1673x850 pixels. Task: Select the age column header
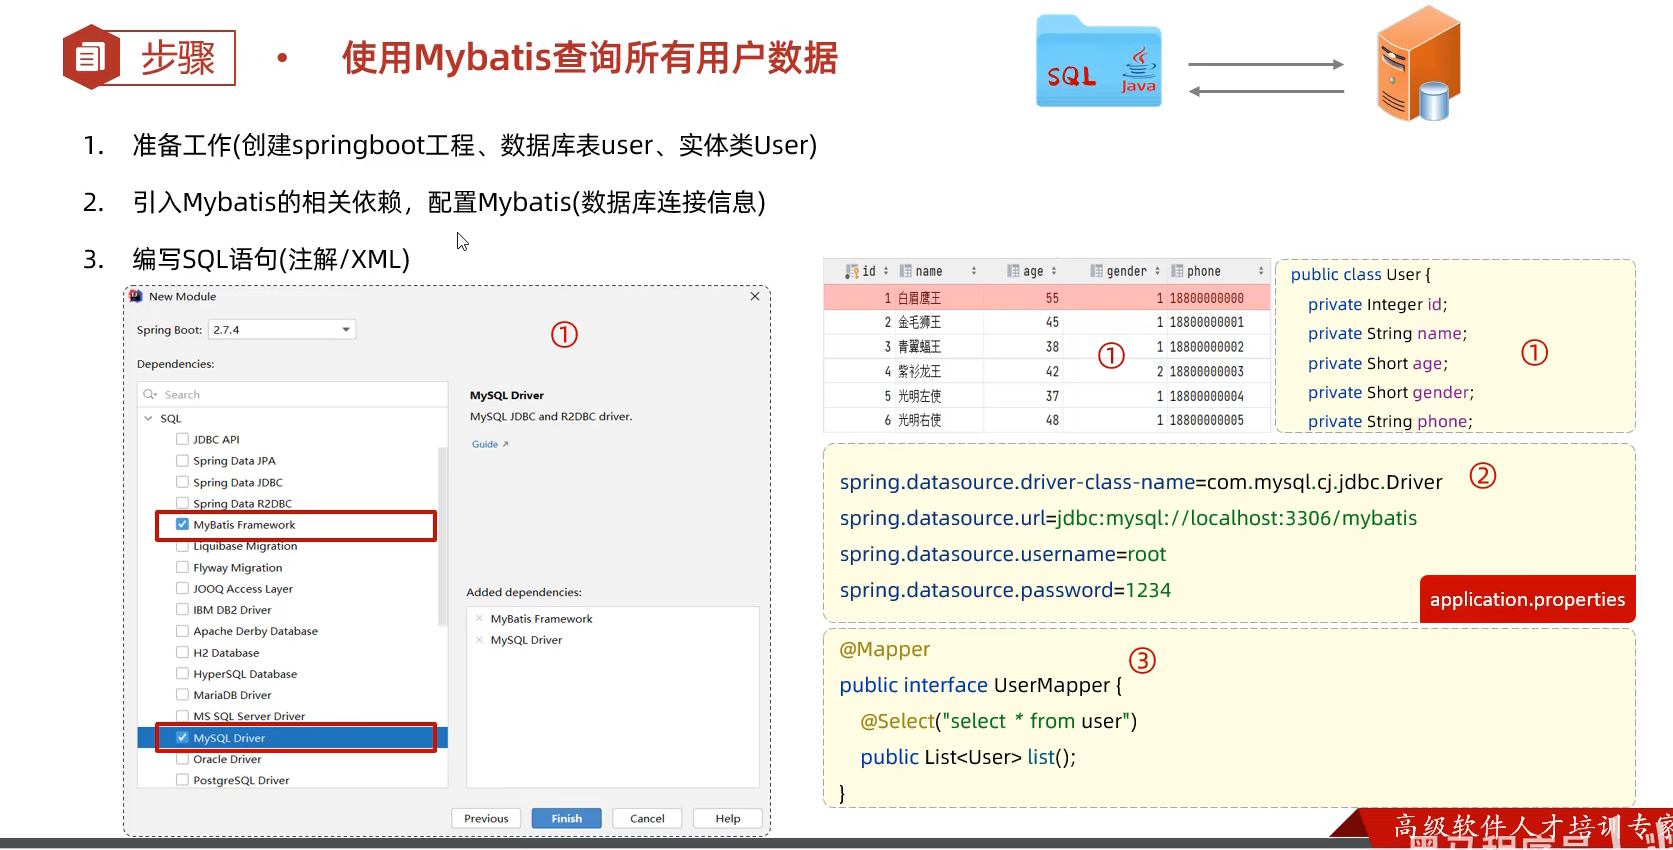click(1032, 272)
